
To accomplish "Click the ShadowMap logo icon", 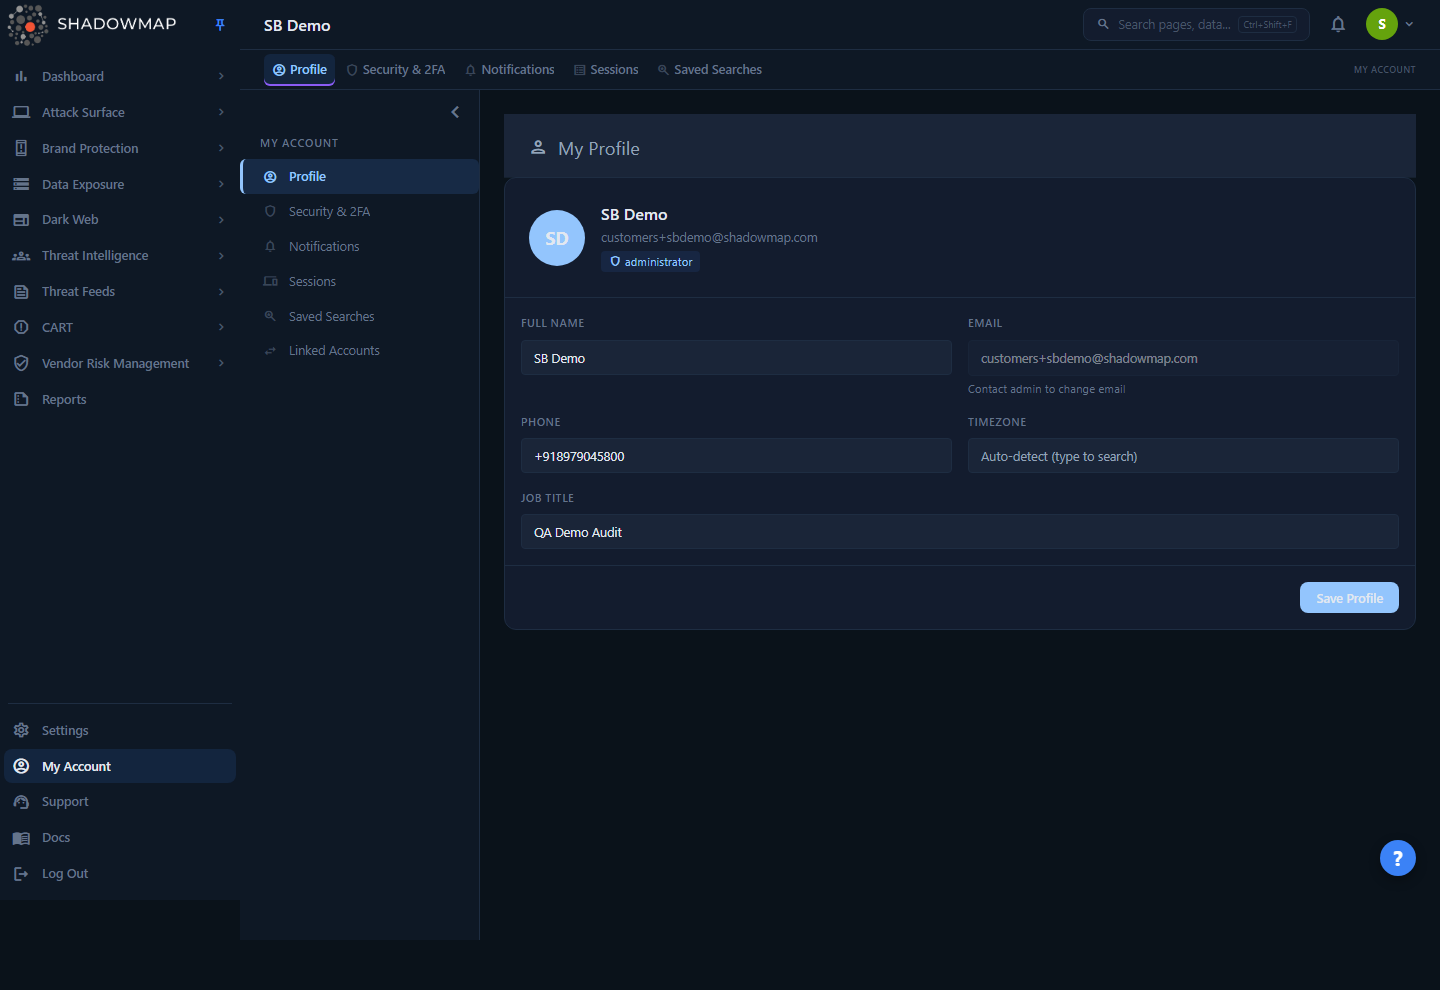I will tap(28, 25).
